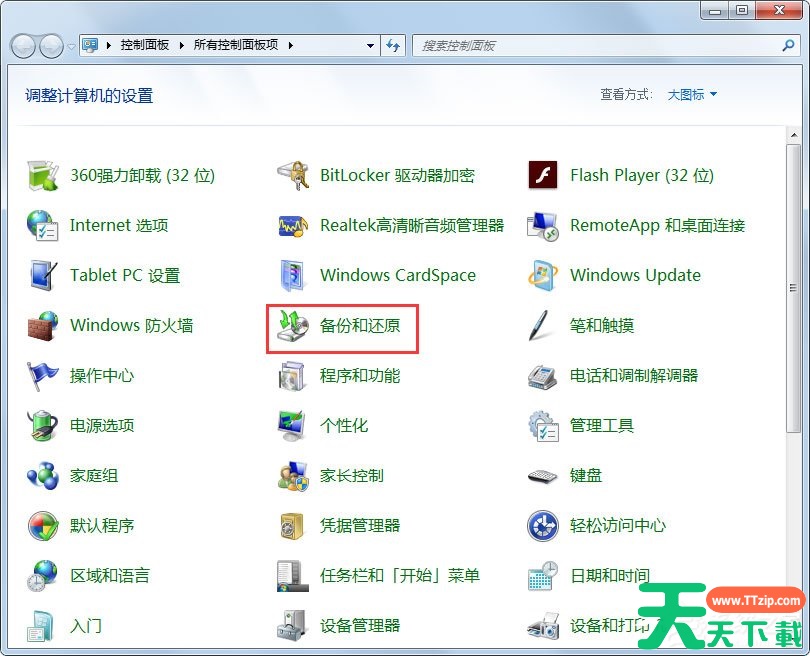The height and width of the screenshot is (656, 810).
Task: Open the 管理工具 gear icon
Action: (x=542, y=426)
